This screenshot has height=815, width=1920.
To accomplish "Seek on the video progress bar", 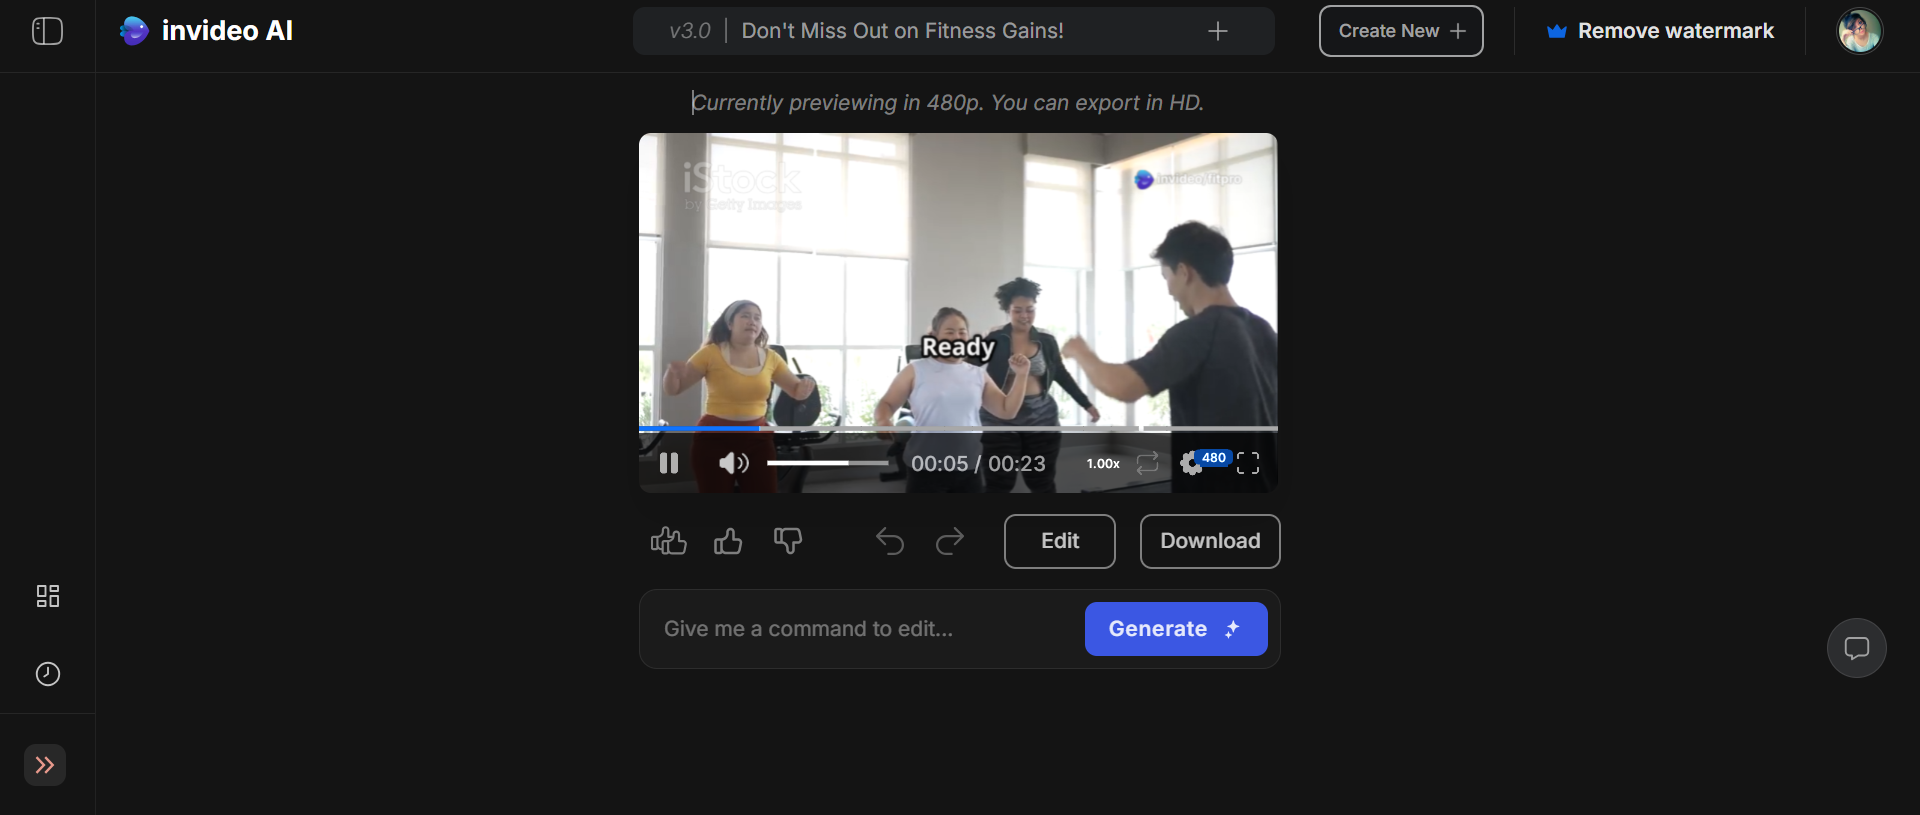I will click(958, 428).
